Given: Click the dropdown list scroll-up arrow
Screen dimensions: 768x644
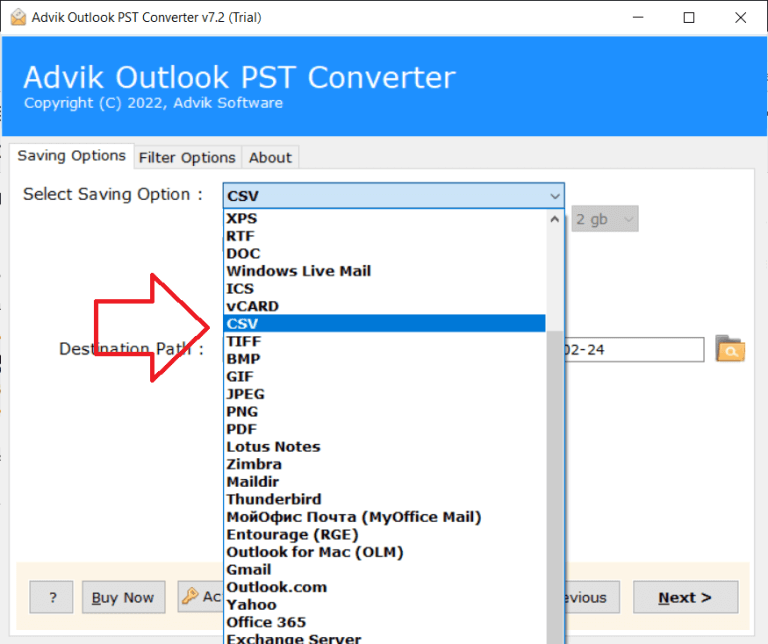Looking at the screenshot, I should 554,219.
